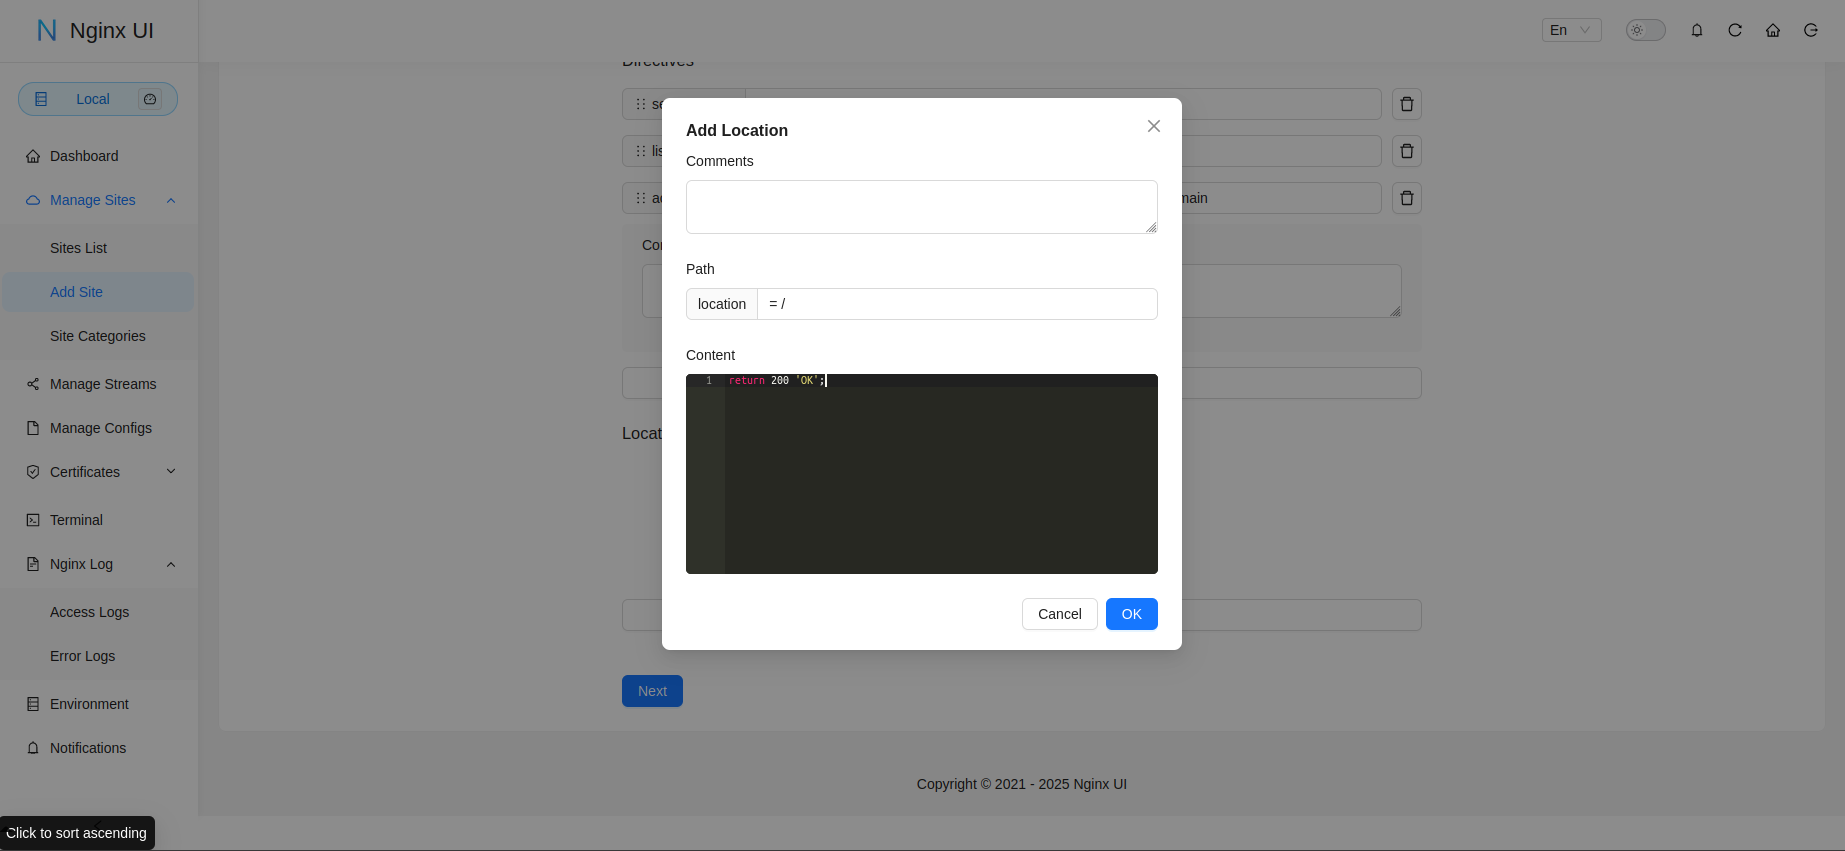Click the copyright footer text
The image size is (1845, 851).
[1022, 784]
